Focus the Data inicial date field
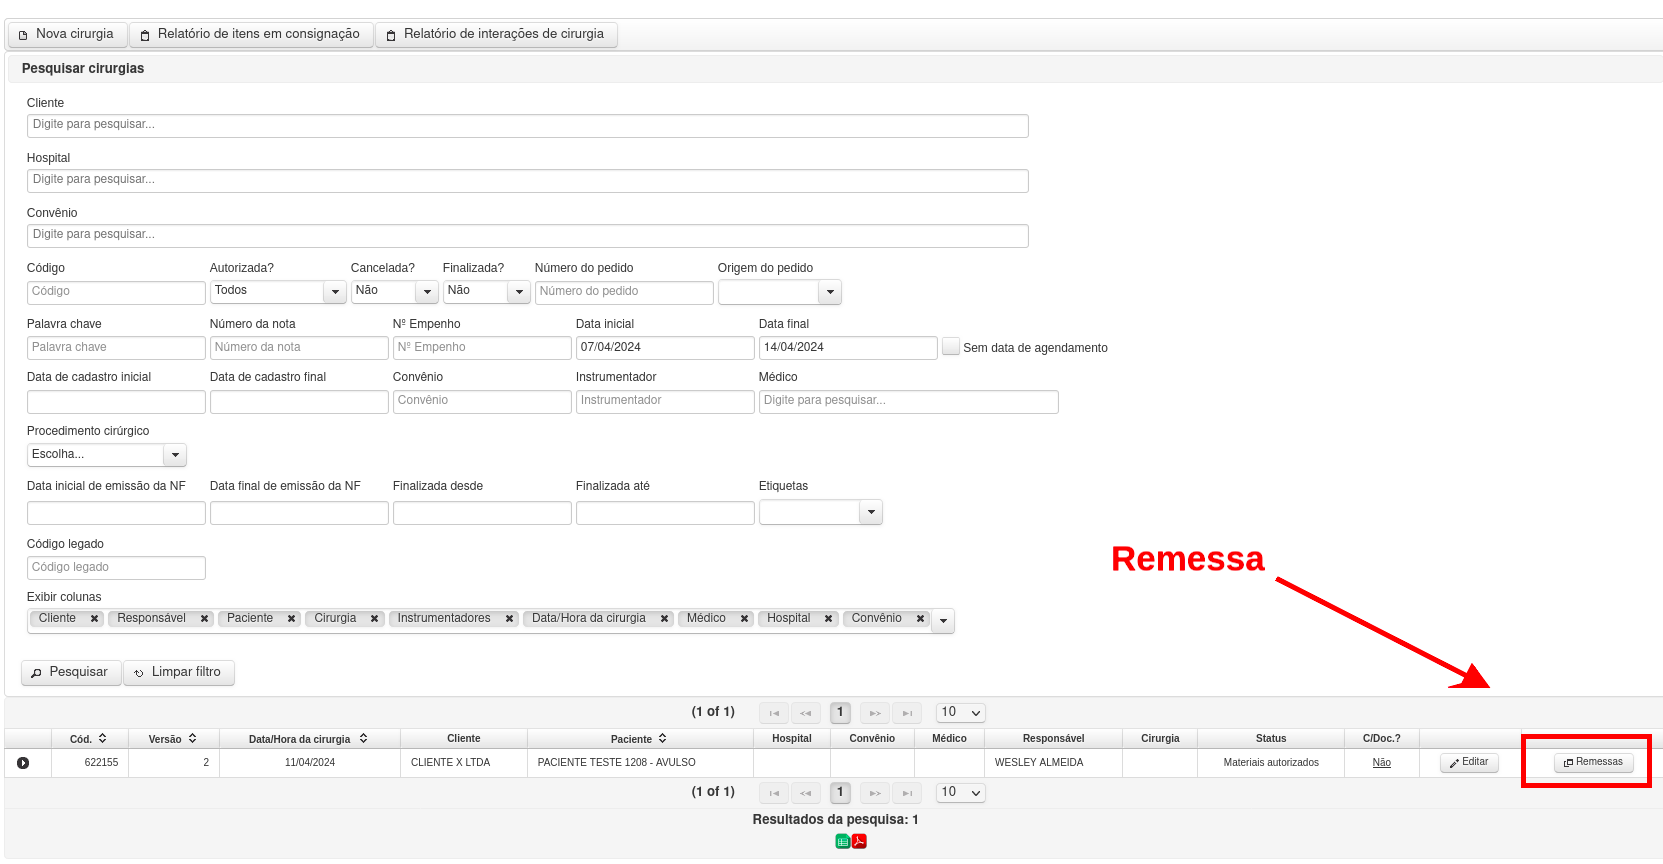 [x=665, y=347]
